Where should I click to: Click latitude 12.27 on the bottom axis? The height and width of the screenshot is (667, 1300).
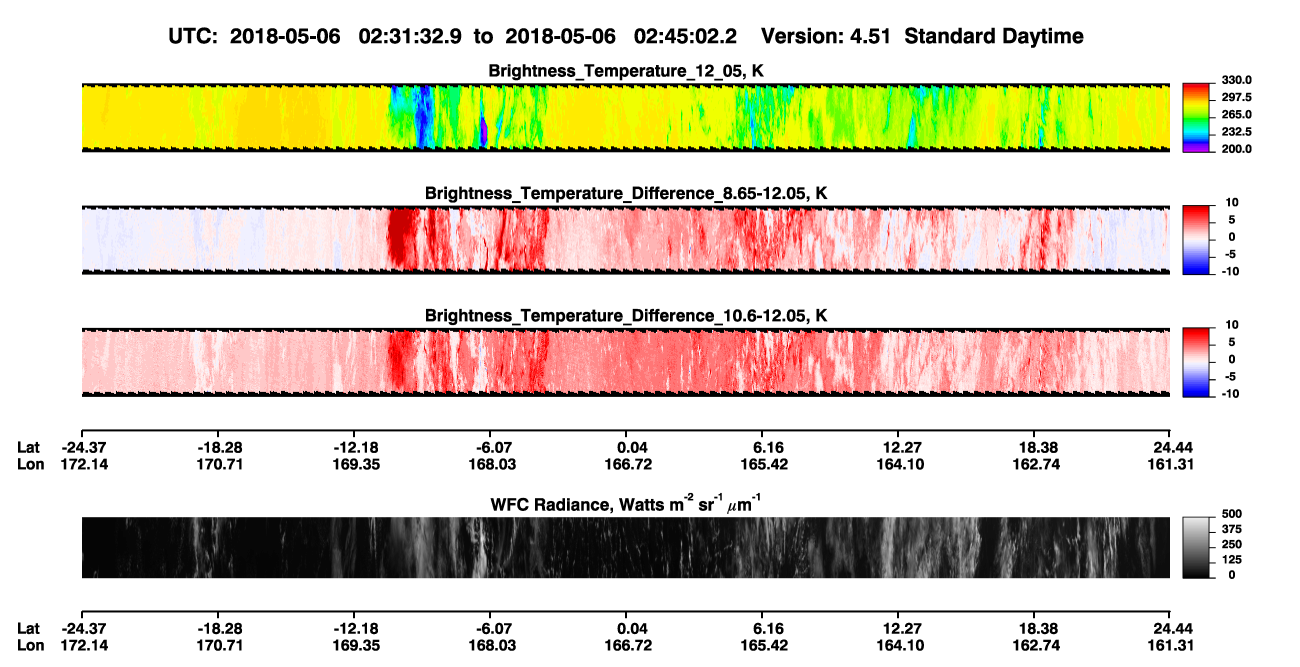pos(901,629)
